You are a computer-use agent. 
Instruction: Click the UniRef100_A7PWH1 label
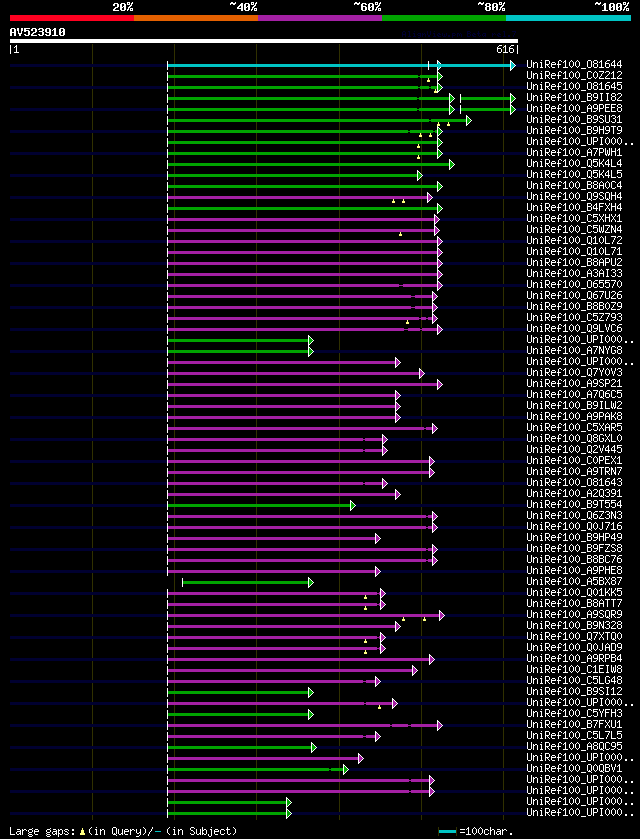click(x=574, y=152)
